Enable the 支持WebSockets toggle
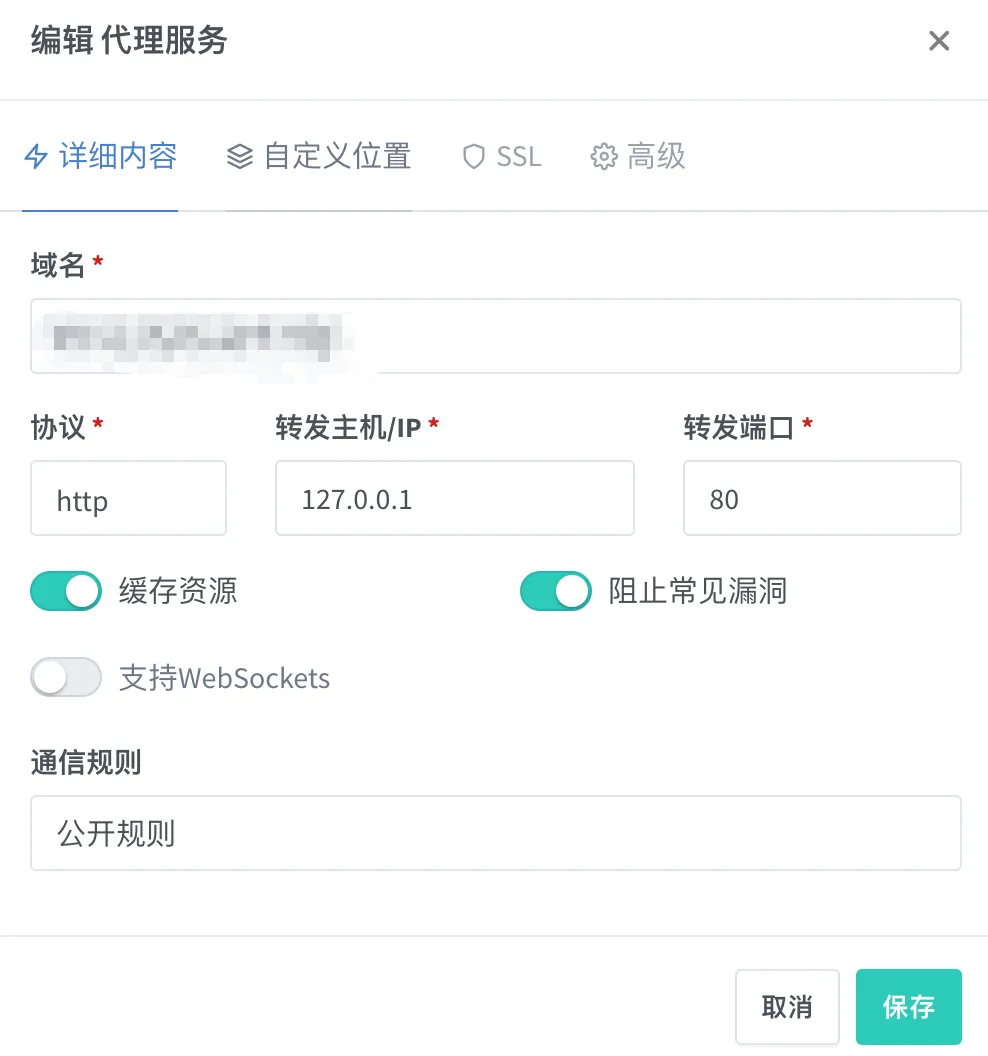This screenshot has height=1056, width=988. tap(66, 678)
